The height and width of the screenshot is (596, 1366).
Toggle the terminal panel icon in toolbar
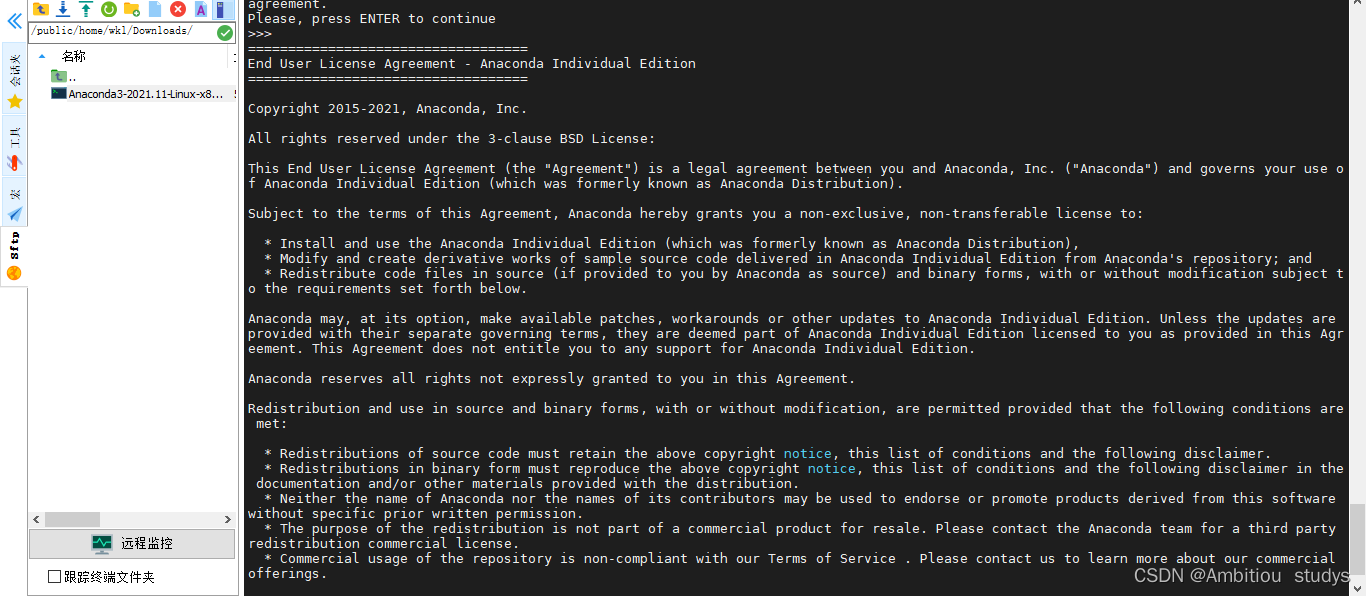[x=221, y=9]
